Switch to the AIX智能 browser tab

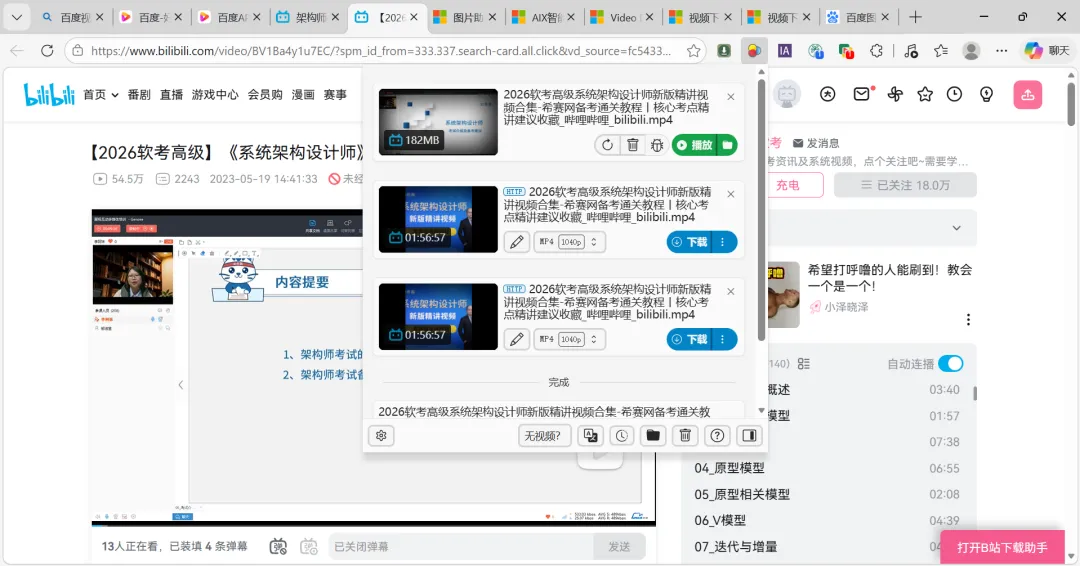coord(544,17)
